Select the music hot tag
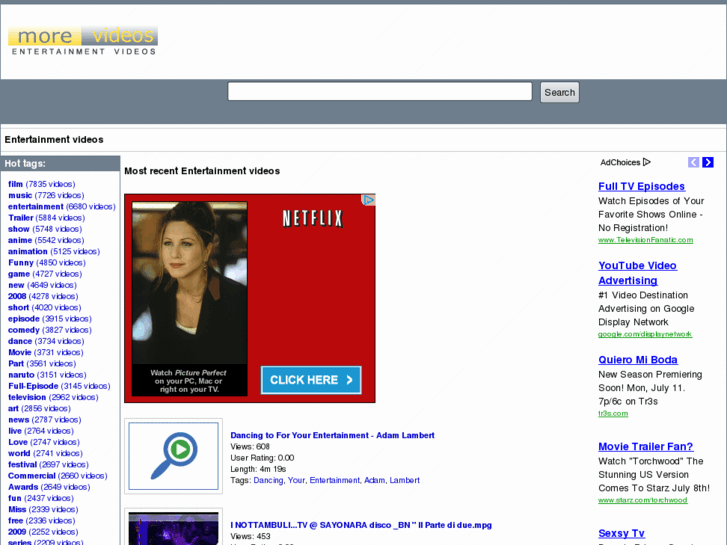Screen dimensions: 727x545 point(20,195)
